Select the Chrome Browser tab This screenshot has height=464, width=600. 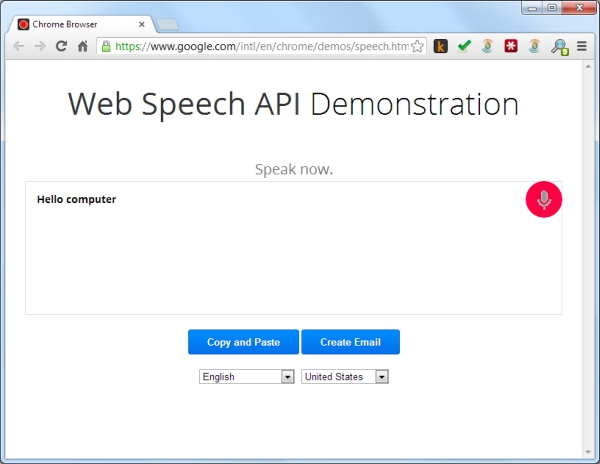pyautogui.click(x=81, y=24)
